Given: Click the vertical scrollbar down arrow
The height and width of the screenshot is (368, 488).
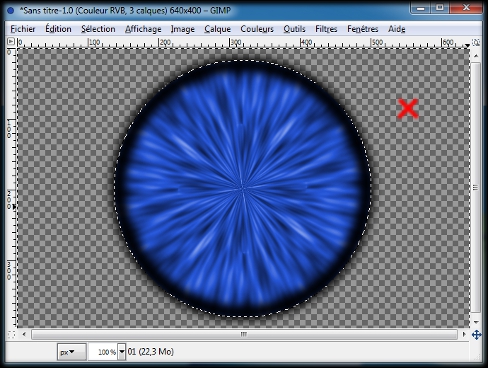Looking at the screenshot, I should 476,322.
